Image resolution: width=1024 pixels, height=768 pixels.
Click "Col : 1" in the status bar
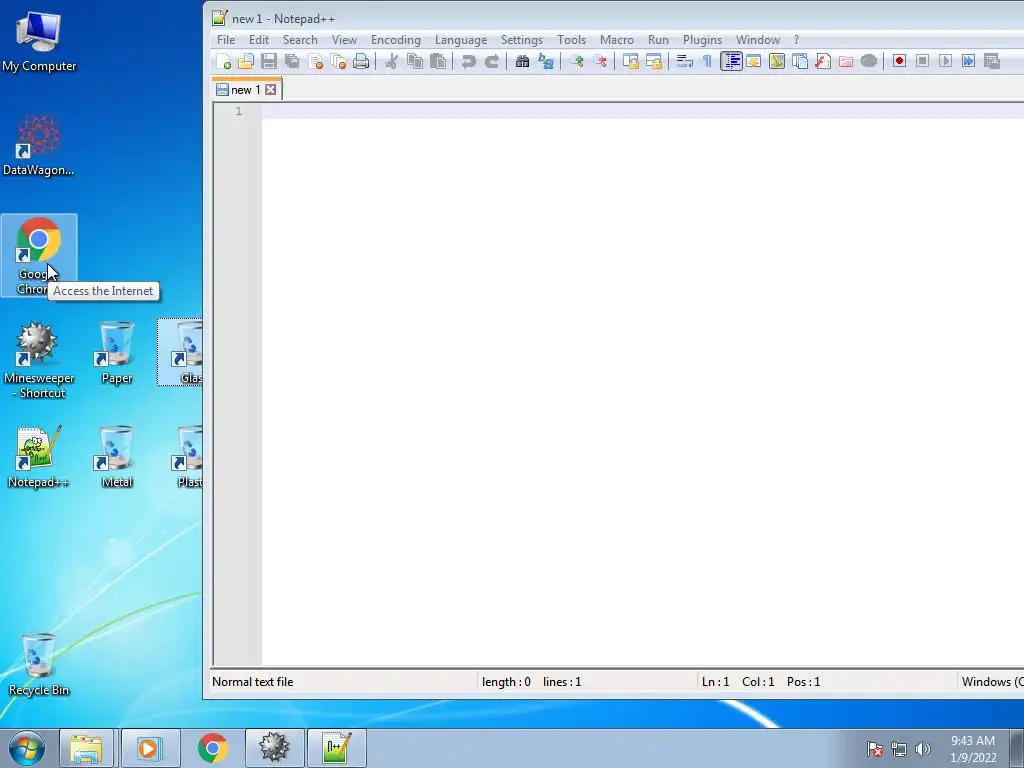(758, 682)
